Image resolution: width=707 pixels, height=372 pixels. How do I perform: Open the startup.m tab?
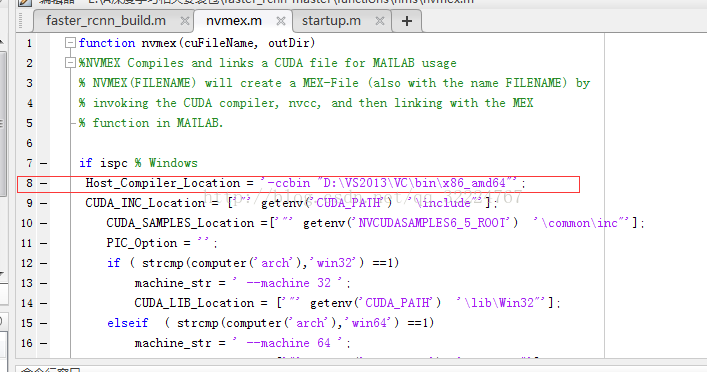[331, 21]
